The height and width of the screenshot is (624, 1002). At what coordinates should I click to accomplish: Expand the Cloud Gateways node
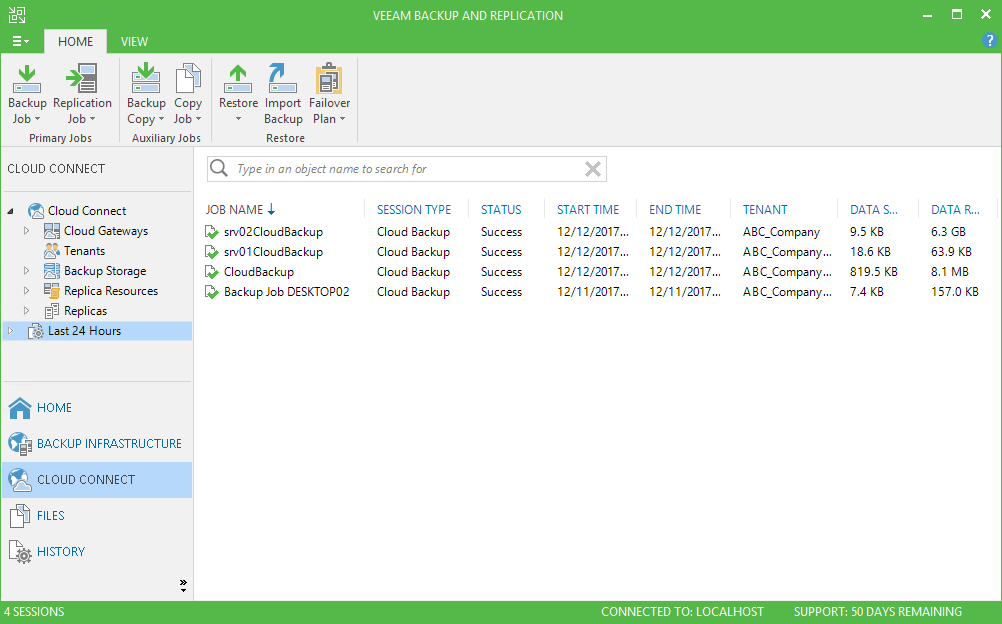(26, 231)
